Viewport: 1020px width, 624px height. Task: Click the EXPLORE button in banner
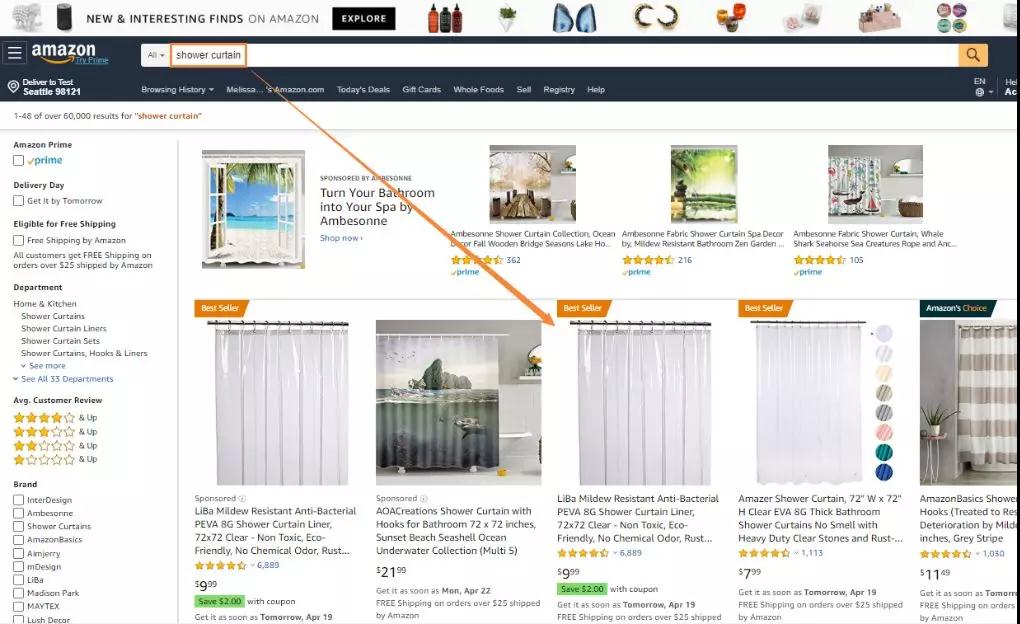(364, 19)
